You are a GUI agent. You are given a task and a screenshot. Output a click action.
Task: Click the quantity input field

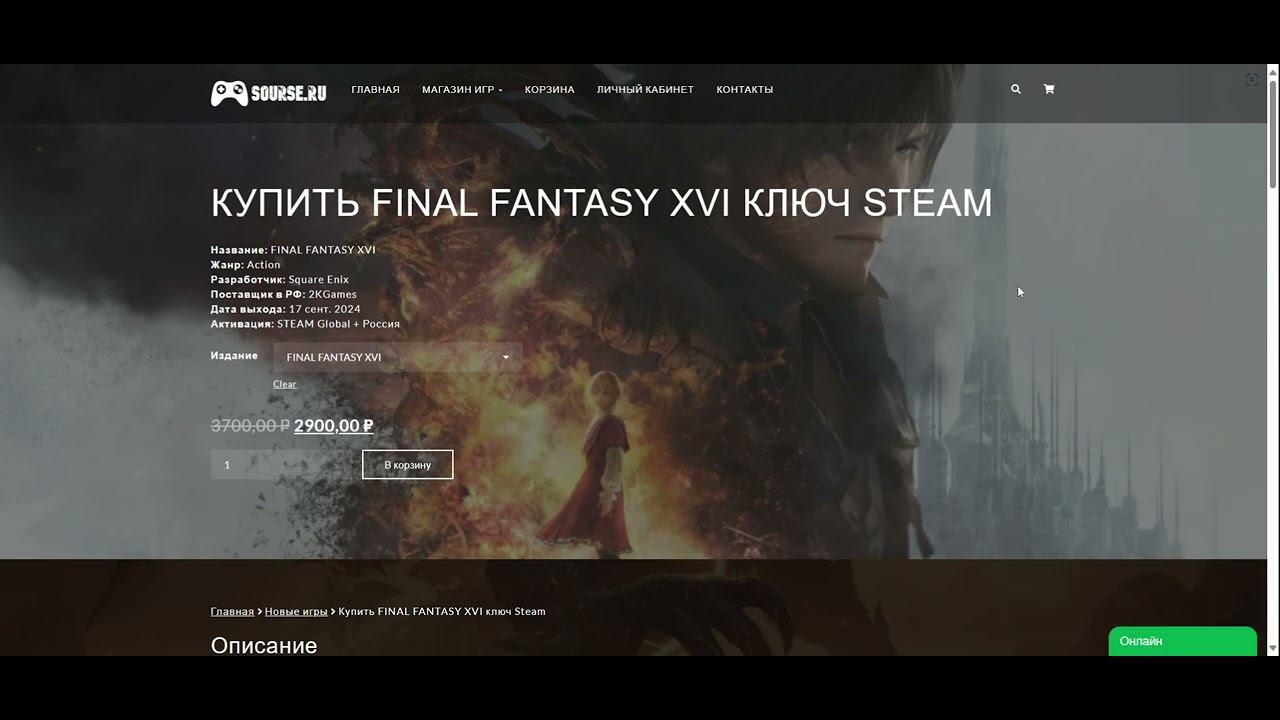coord(280,464)
